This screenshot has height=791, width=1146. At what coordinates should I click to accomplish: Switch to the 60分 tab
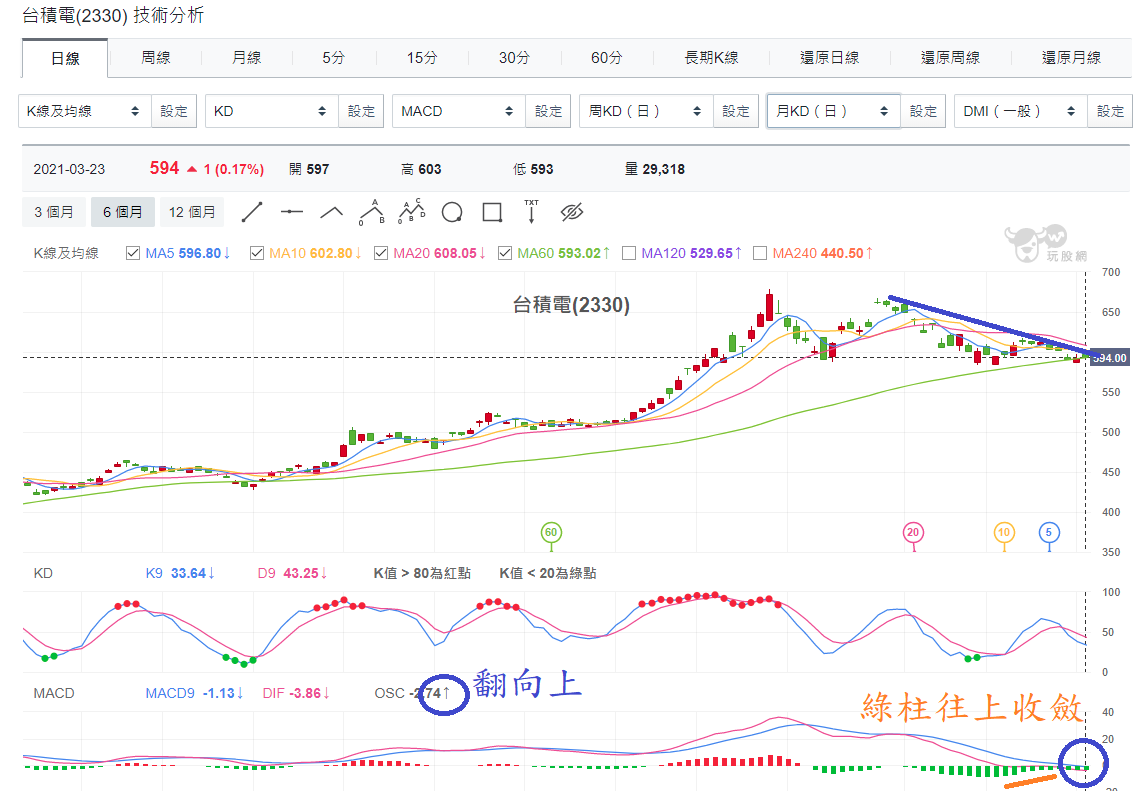(x=606, y=58)
